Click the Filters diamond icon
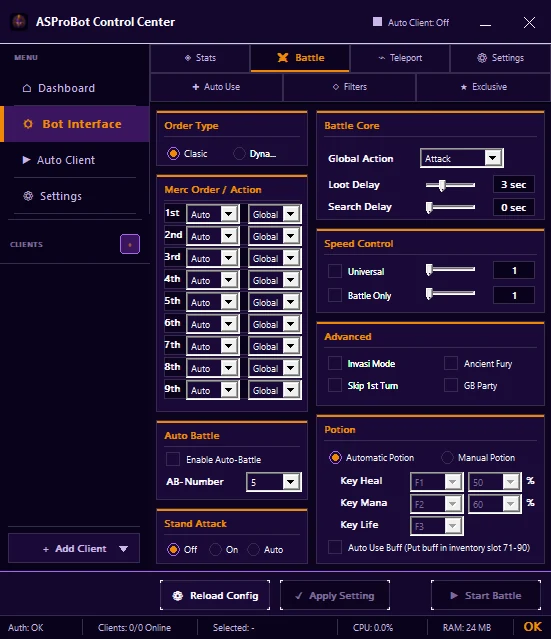 pos(336,87)
